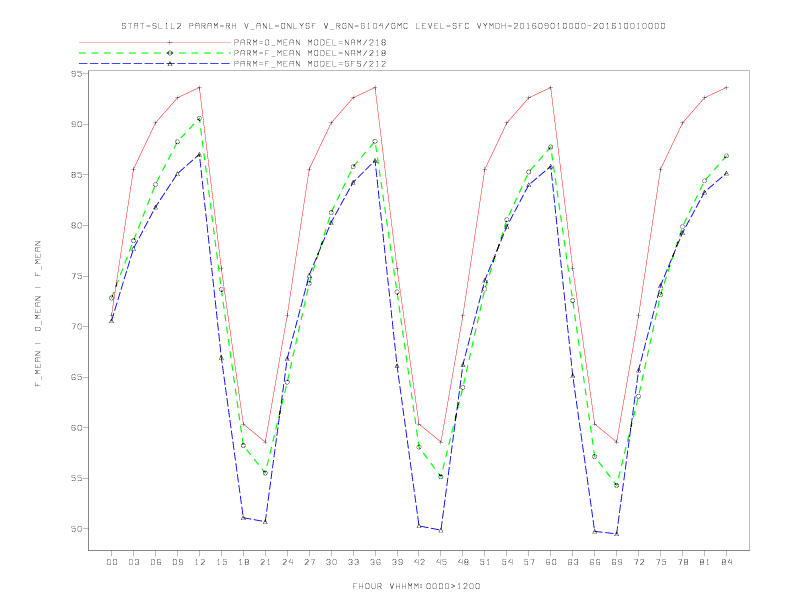Screen dimensions: 792x612
Task: Click the y-axis tick label 55
Action: click(77, 478)
